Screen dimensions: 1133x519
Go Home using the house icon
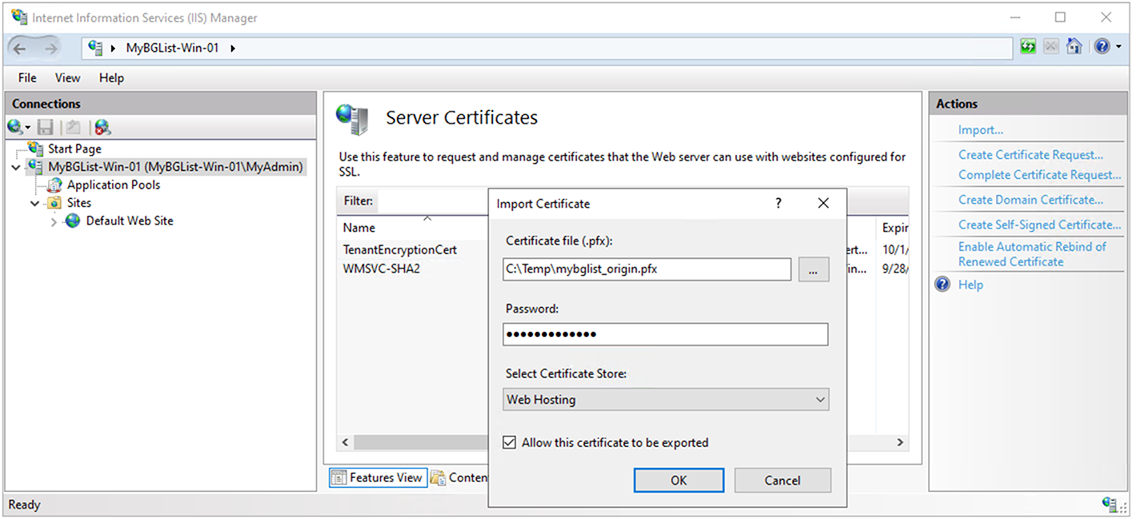click(1074, 47)
